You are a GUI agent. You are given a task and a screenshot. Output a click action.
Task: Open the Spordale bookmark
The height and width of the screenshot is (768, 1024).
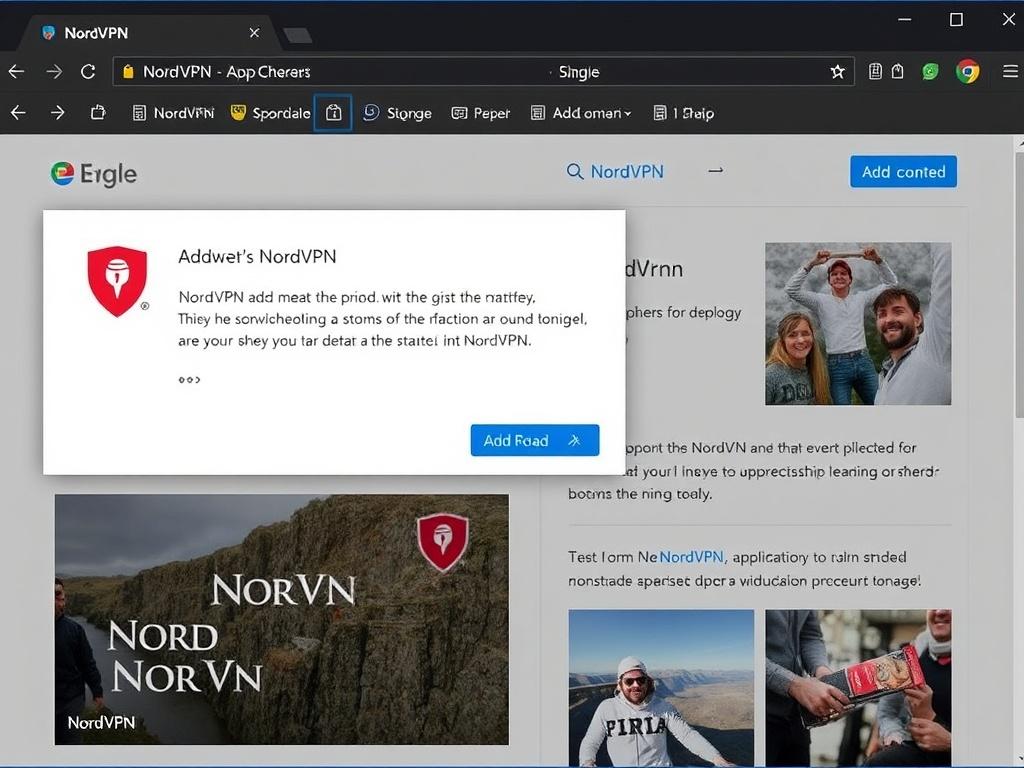point(270,113)
